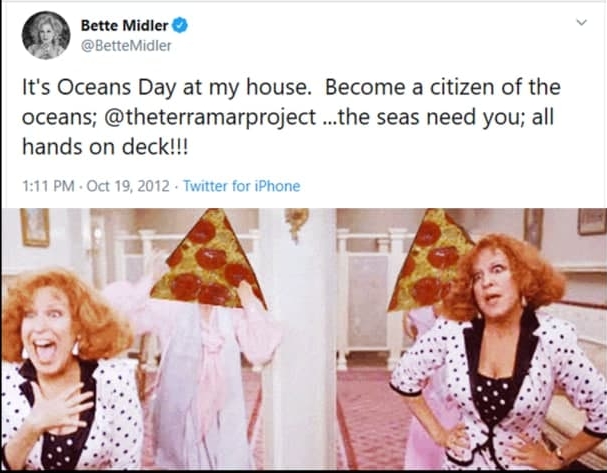
Task: Open the @theterramarproject mention
Action: [214, 116]
